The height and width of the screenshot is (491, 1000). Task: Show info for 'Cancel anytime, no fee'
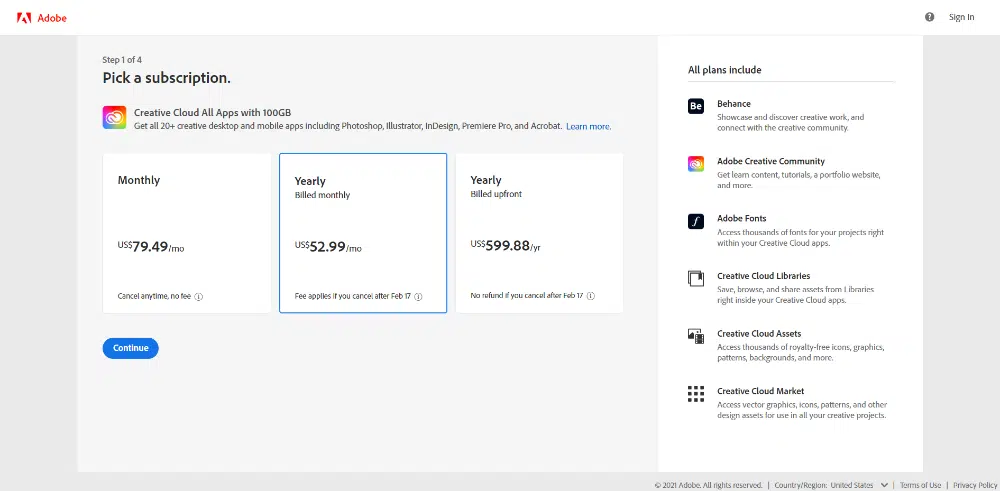point(199,297)
